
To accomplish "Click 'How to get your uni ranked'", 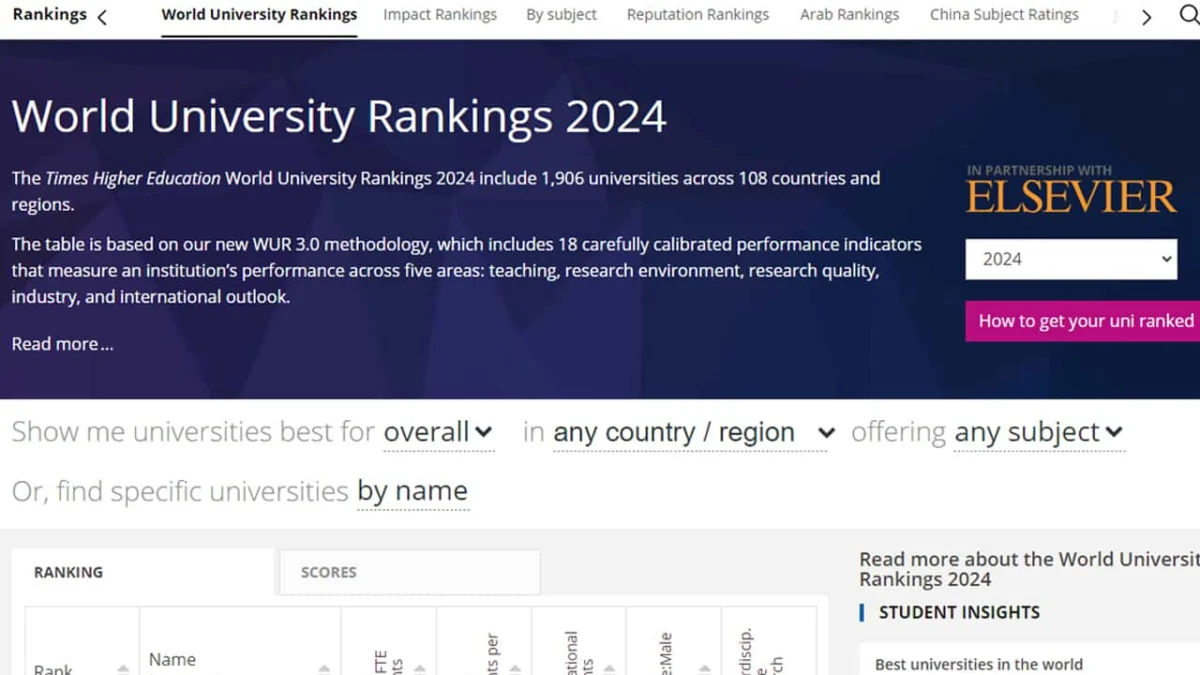I will [1087, 321].
